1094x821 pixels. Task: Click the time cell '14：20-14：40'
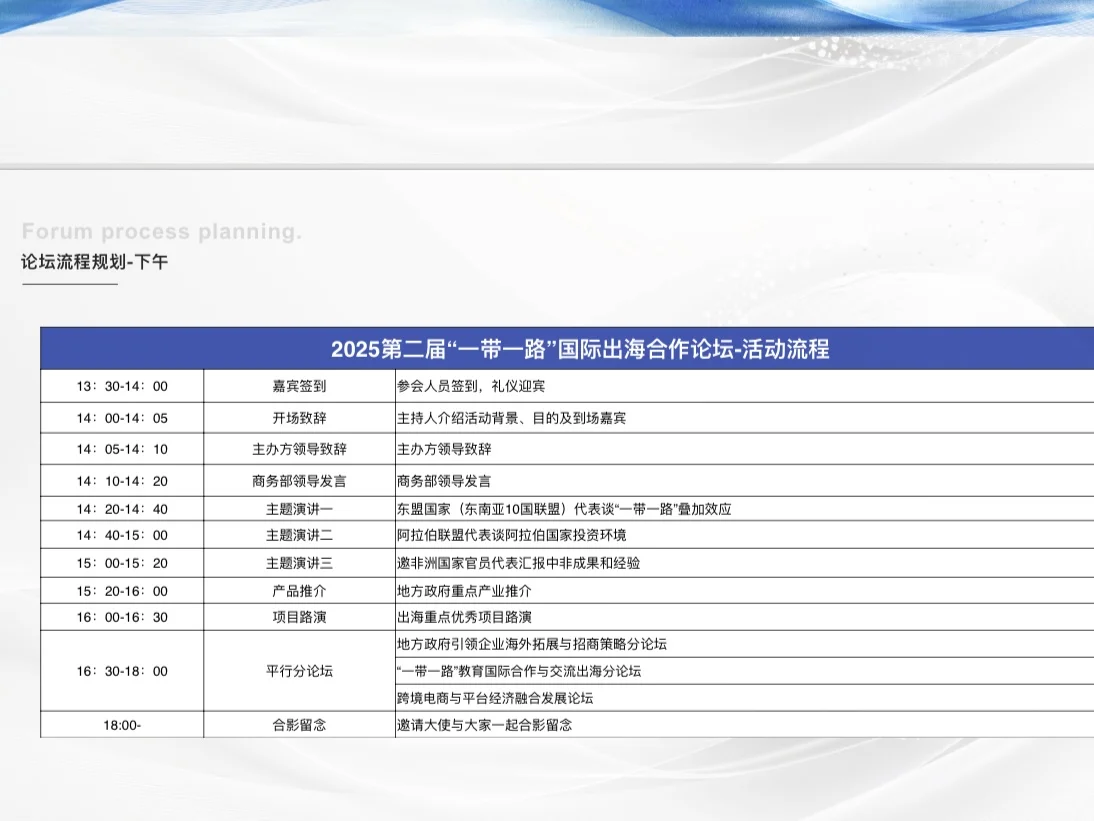(122, 509)
